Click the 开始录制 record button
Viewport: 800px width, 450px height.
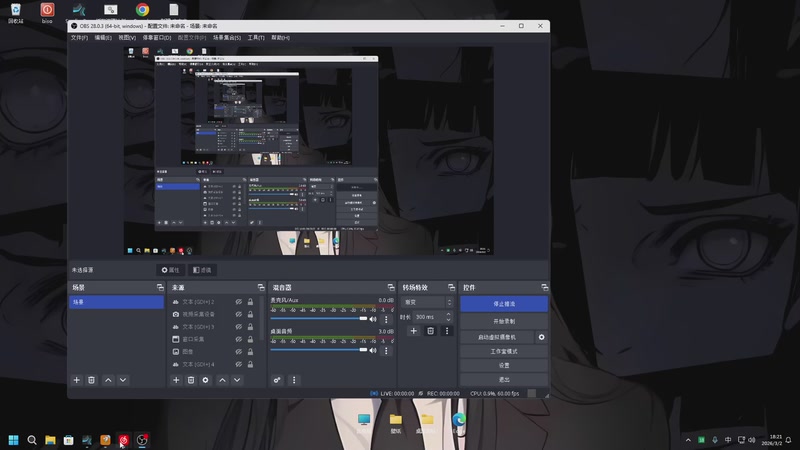(504, 321)
